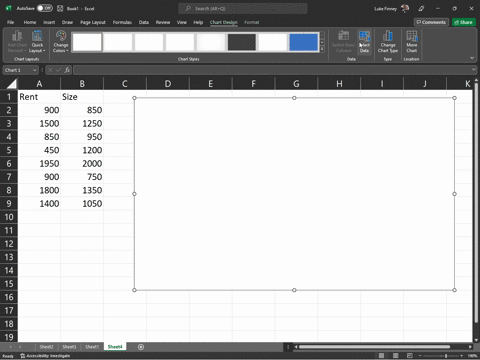Select the blue chart style thumbnail
Viewport: 480px width, 360px height.
tap(304, 42)
